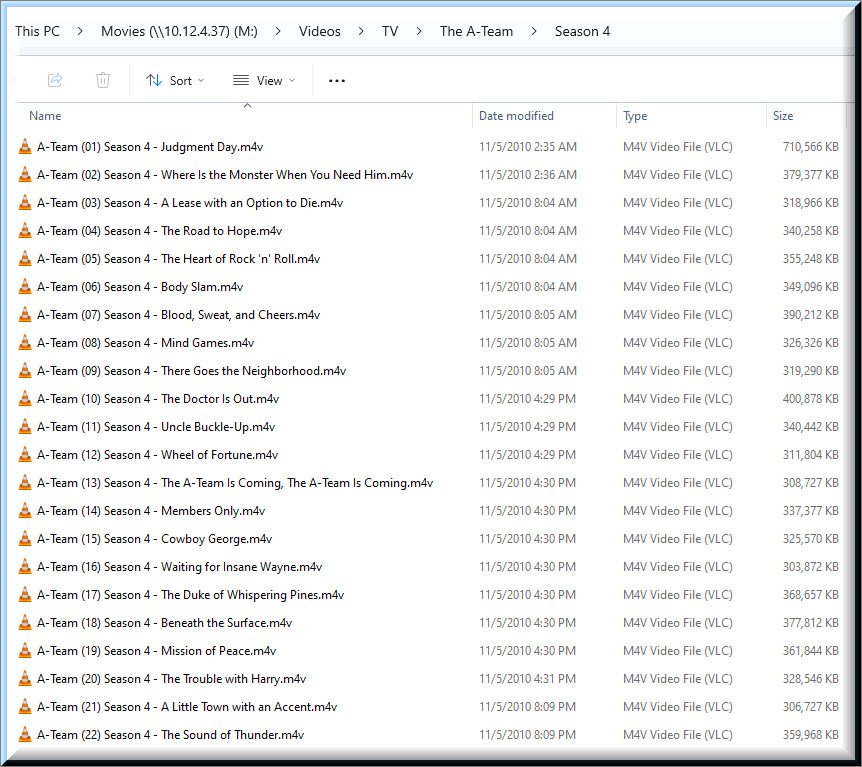862x767 pixels.
Task: Click VLC icon of Wheel of Fortune file
Action: (25, 455)
